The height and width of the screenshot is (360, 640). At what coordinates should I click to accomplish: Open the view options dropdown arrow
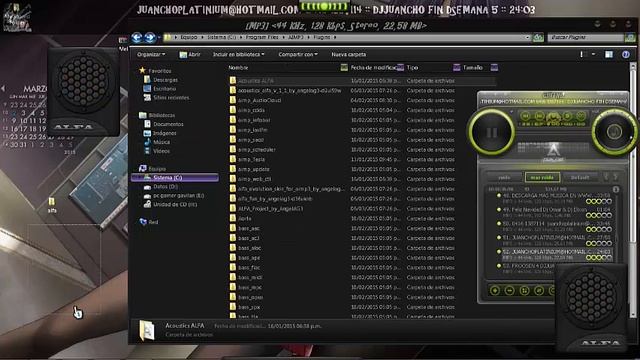(x=593, y=54)
